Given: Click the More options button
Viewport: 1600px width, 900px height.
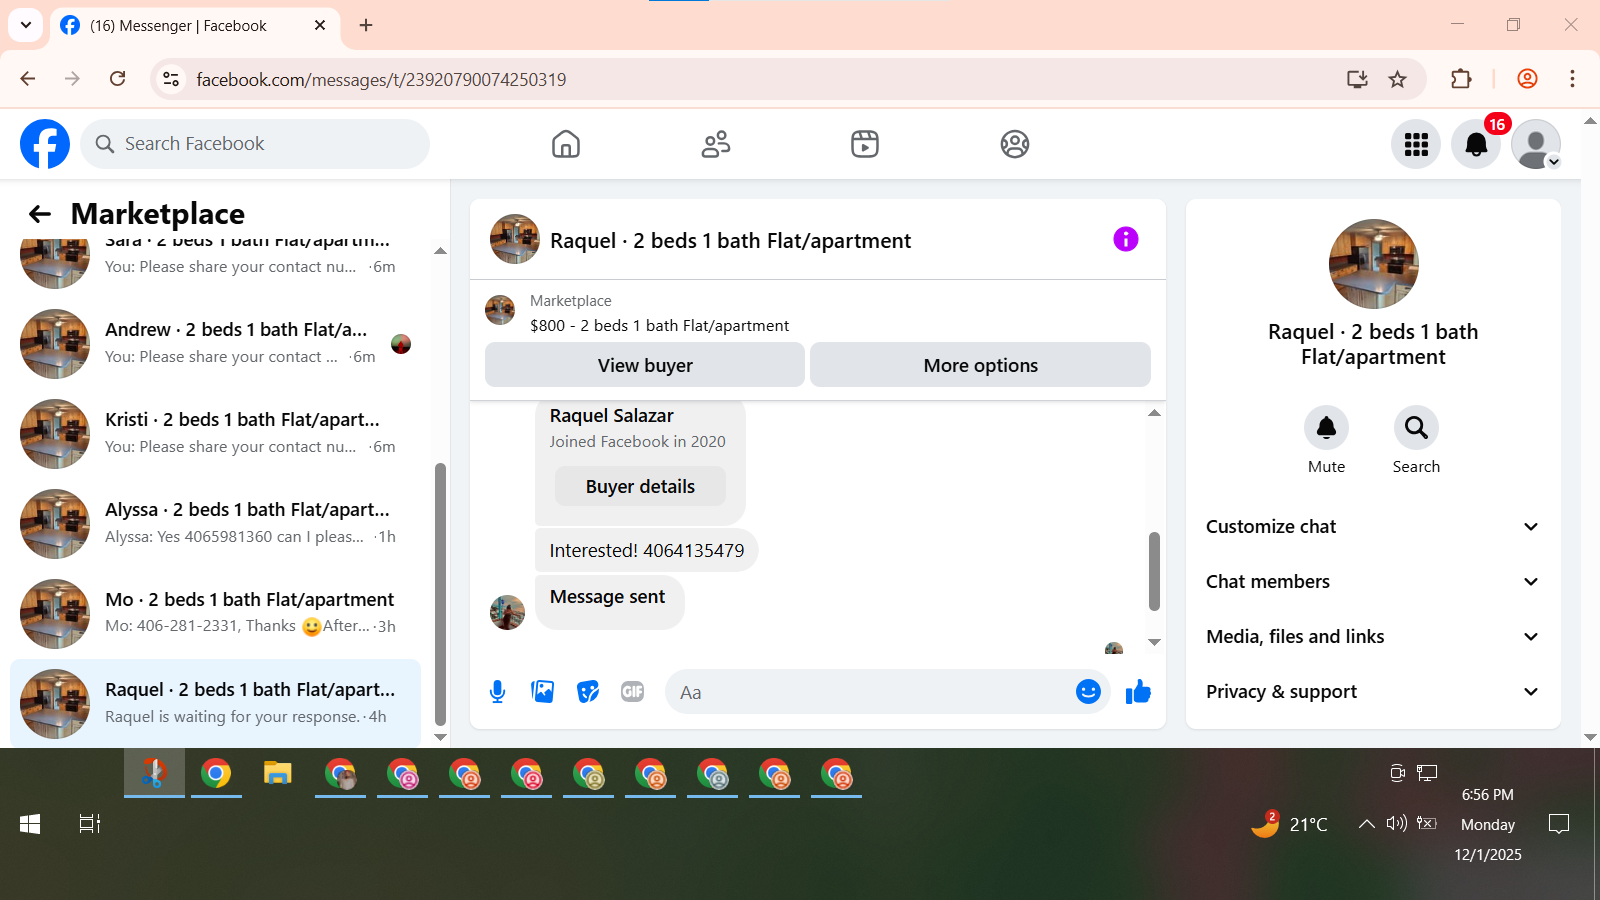Looking at the screenshot, I should (x=981, y=365).
